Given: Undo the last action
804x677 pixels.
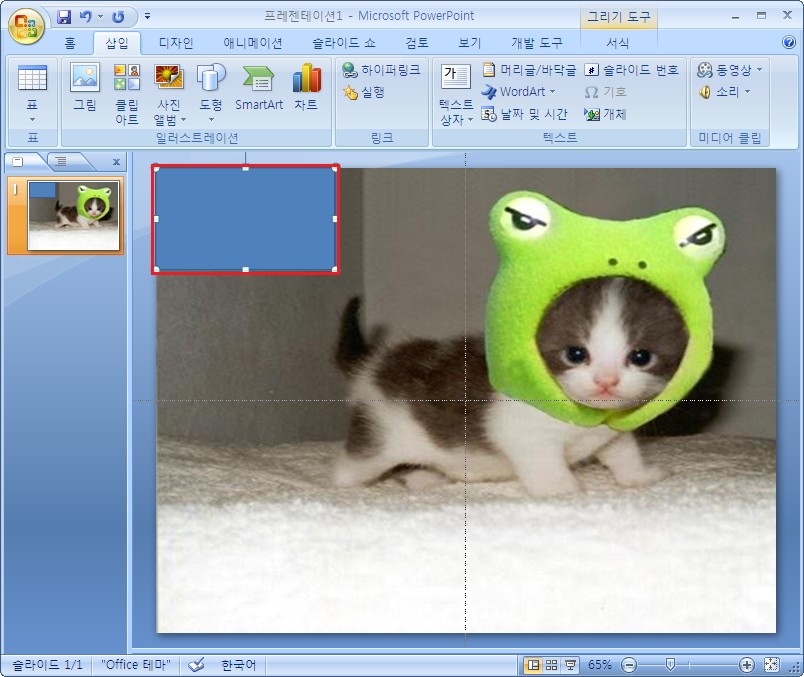Looking at the screenshot, I should point(86,17).
